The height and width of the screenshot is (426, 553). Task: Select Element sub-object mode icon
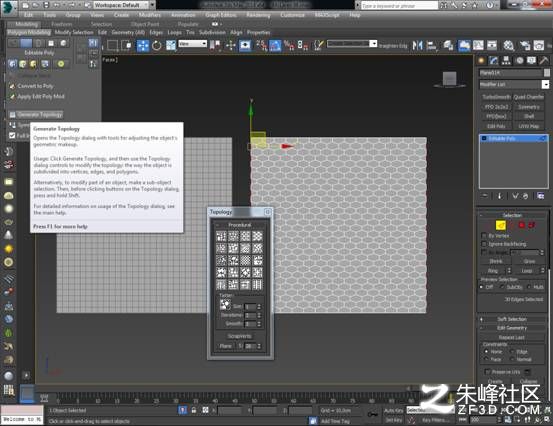531,225
